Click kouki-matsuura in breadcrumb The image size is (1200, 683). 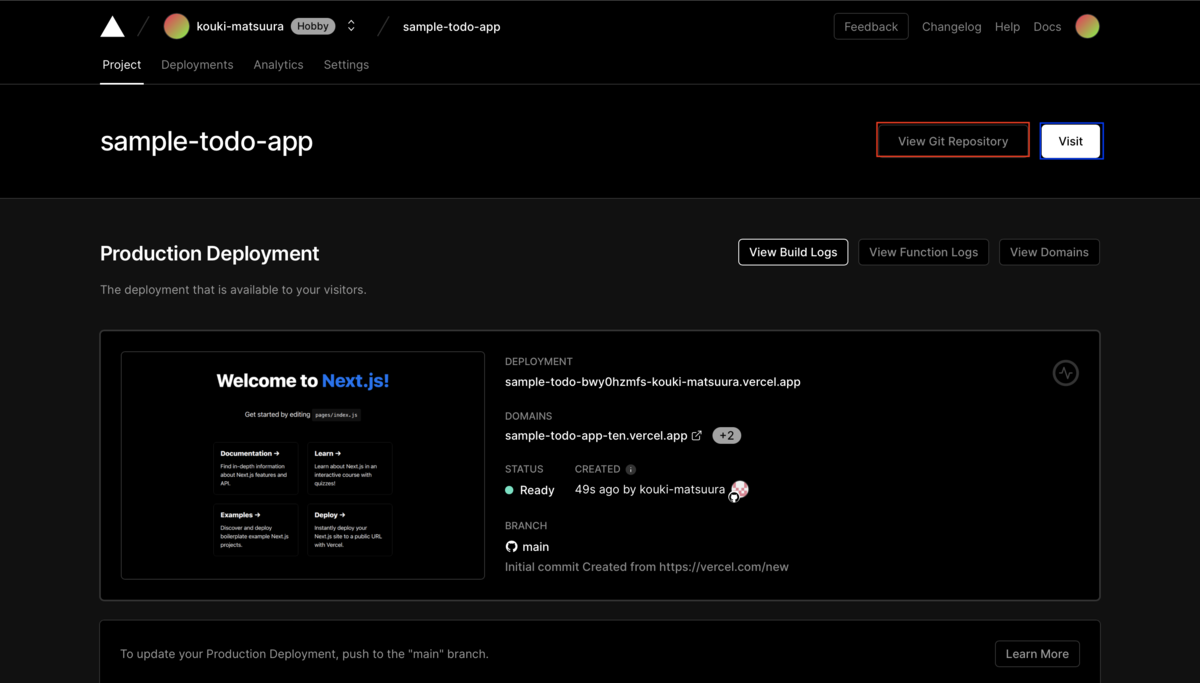[240, 27]
